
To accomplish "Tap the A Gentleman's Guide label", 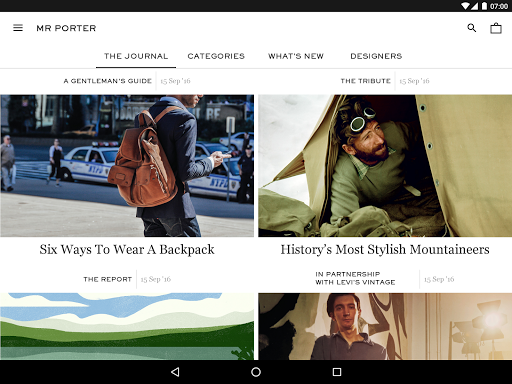I will pos(108,81).
